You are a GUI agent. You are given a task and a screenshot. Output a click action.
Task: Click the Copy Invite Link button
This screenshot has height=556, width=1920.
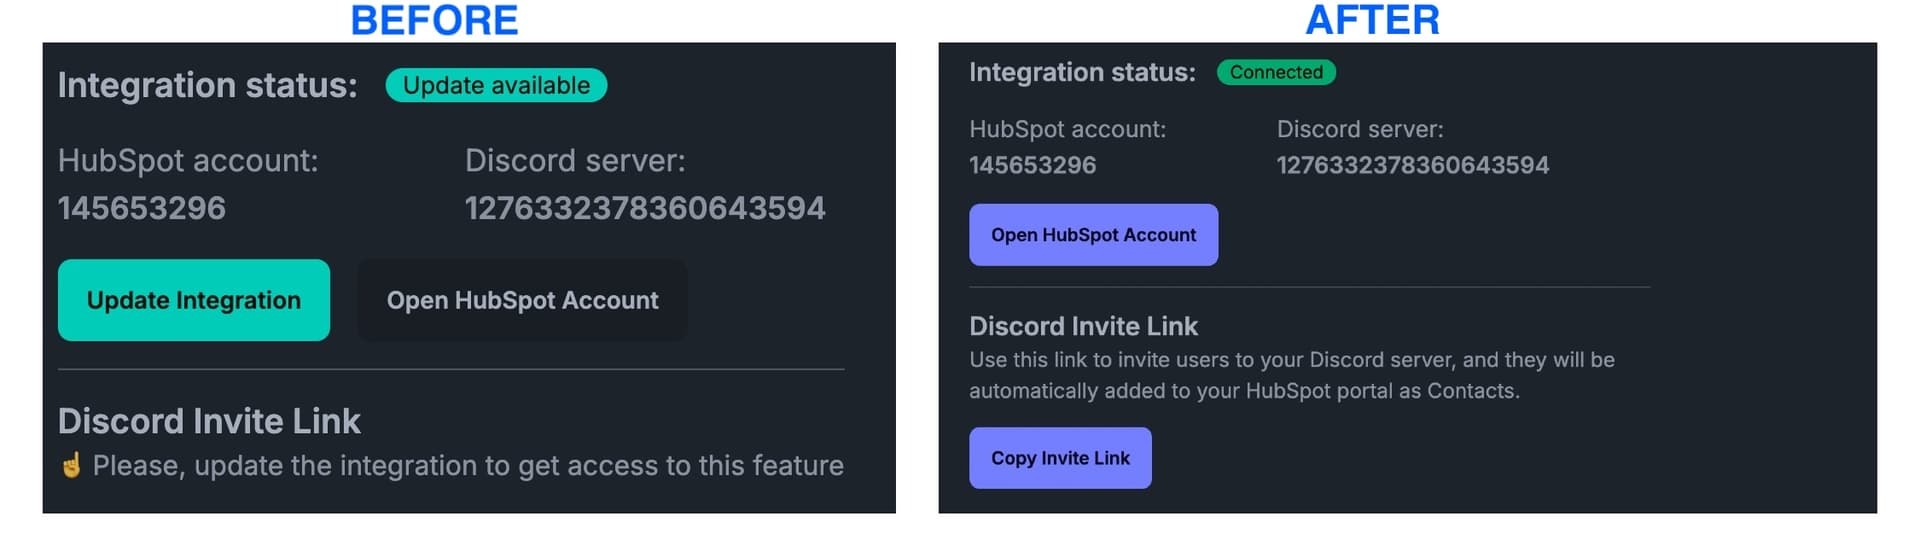click(1060, 458)
